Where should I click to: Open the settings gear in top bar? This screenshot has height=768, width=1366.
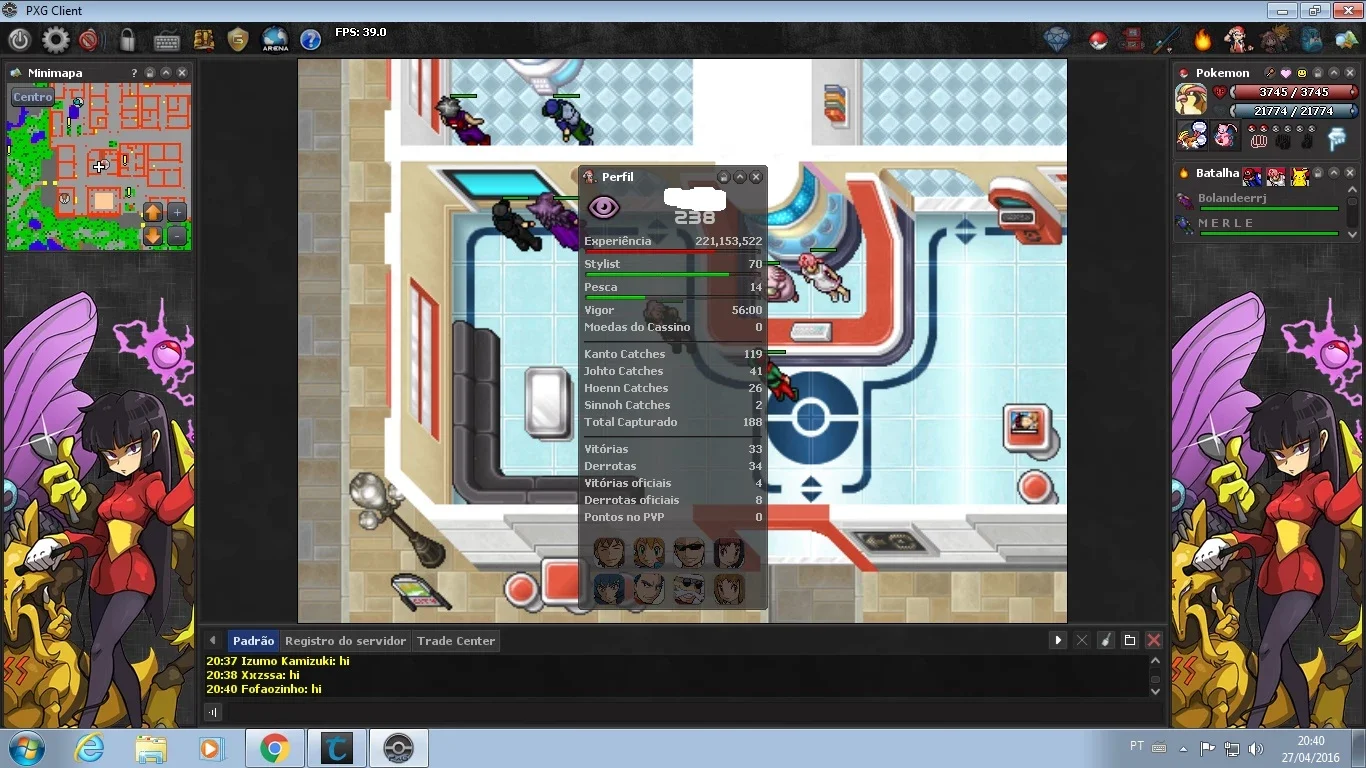pos(55,40)
